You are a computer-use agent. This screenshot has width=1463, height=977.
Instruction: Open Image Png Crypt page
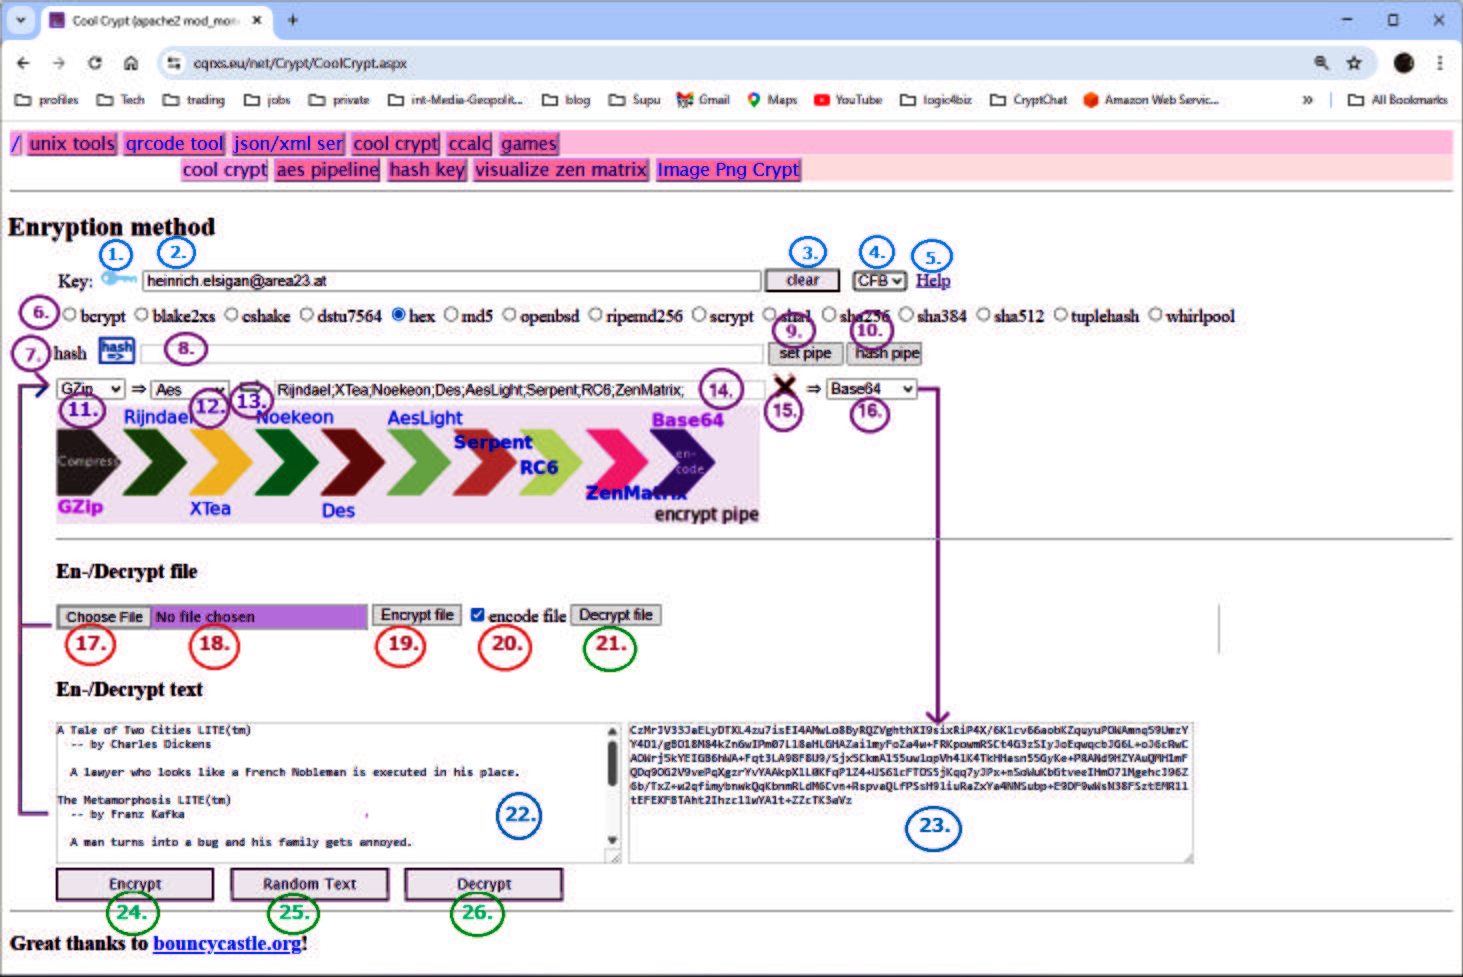pos(728,170)
